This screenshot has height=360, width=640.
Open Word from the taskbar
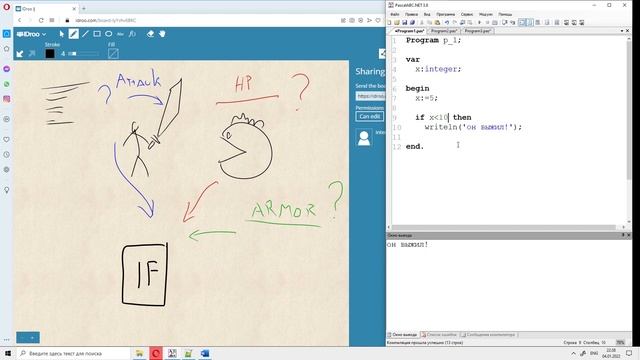pyautogui.click(x=205, y=353)
